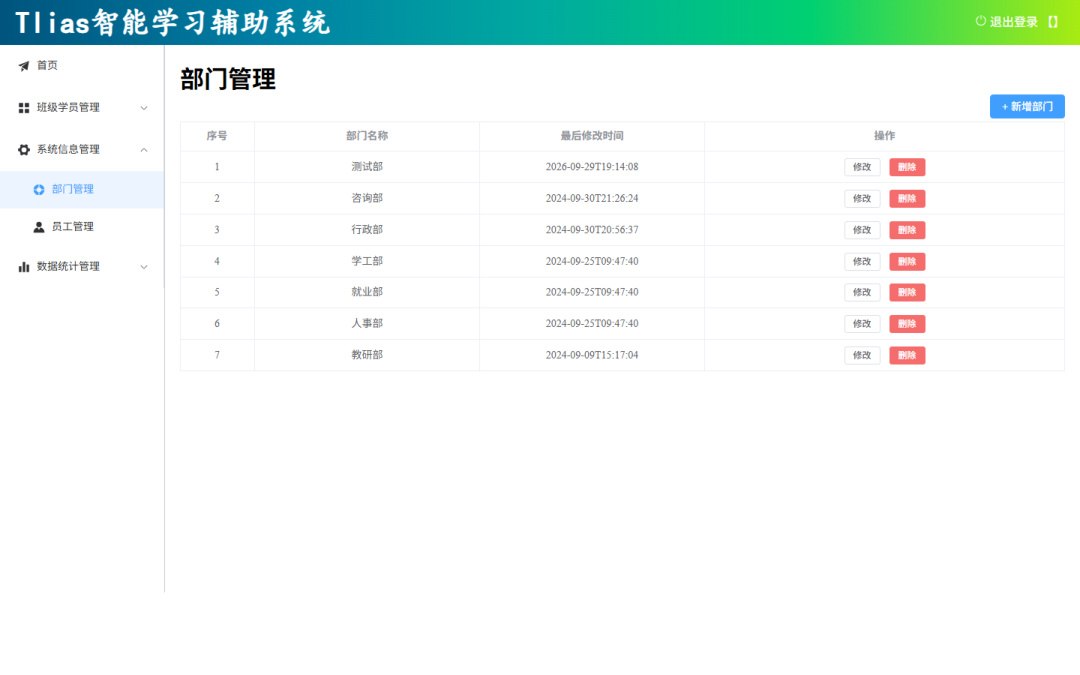
Task: Remove the 就业部 row
Action: coord(907,292)
